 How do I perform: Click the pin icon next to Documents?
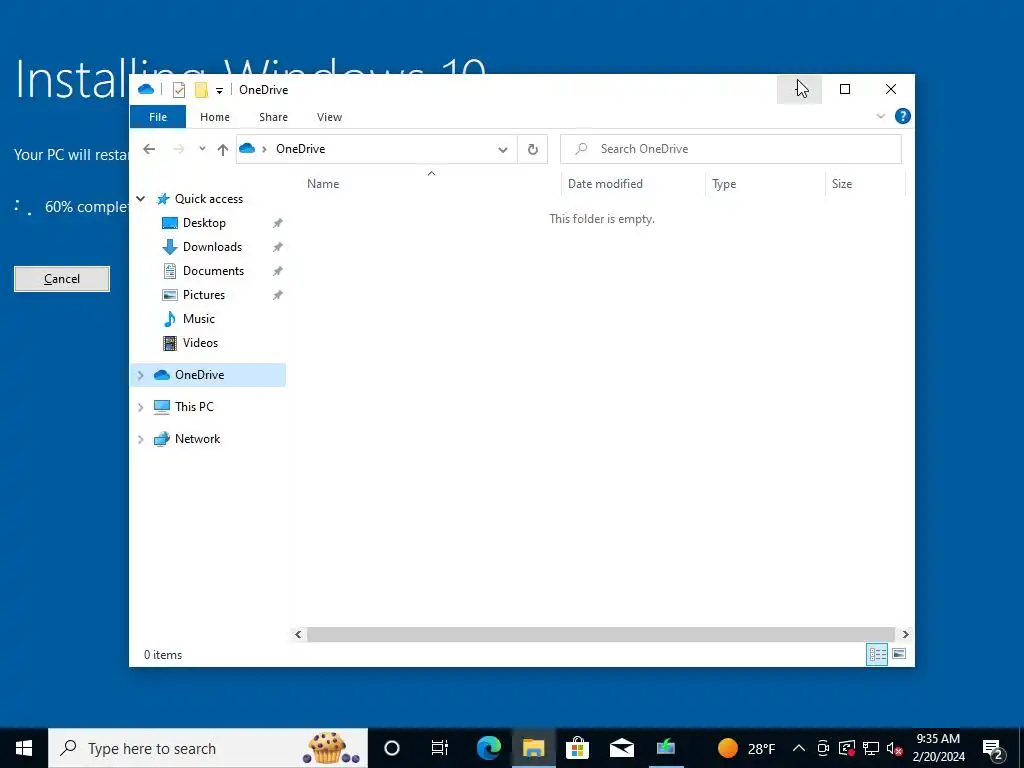(x=278, y=271)
